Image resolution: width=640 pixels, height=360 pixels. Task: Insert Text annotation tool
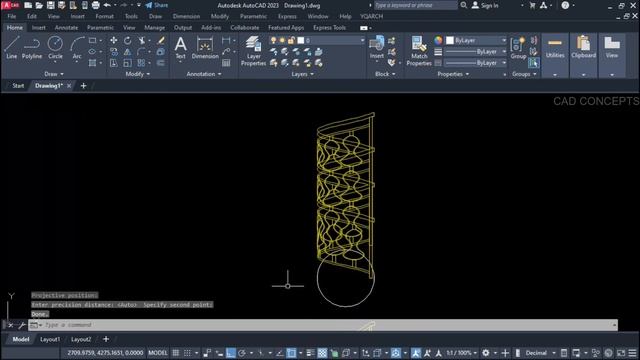click(x=180, y=48)
